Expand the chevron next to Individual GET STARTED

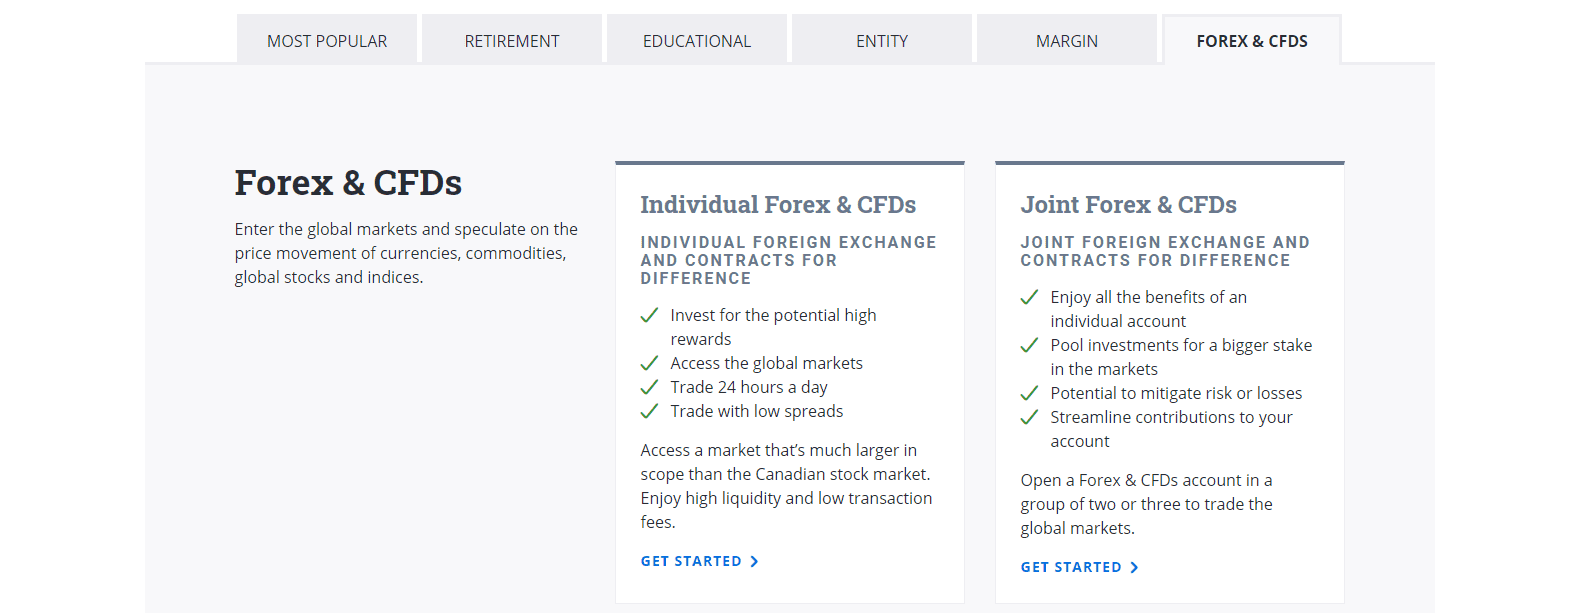(755, 561)
